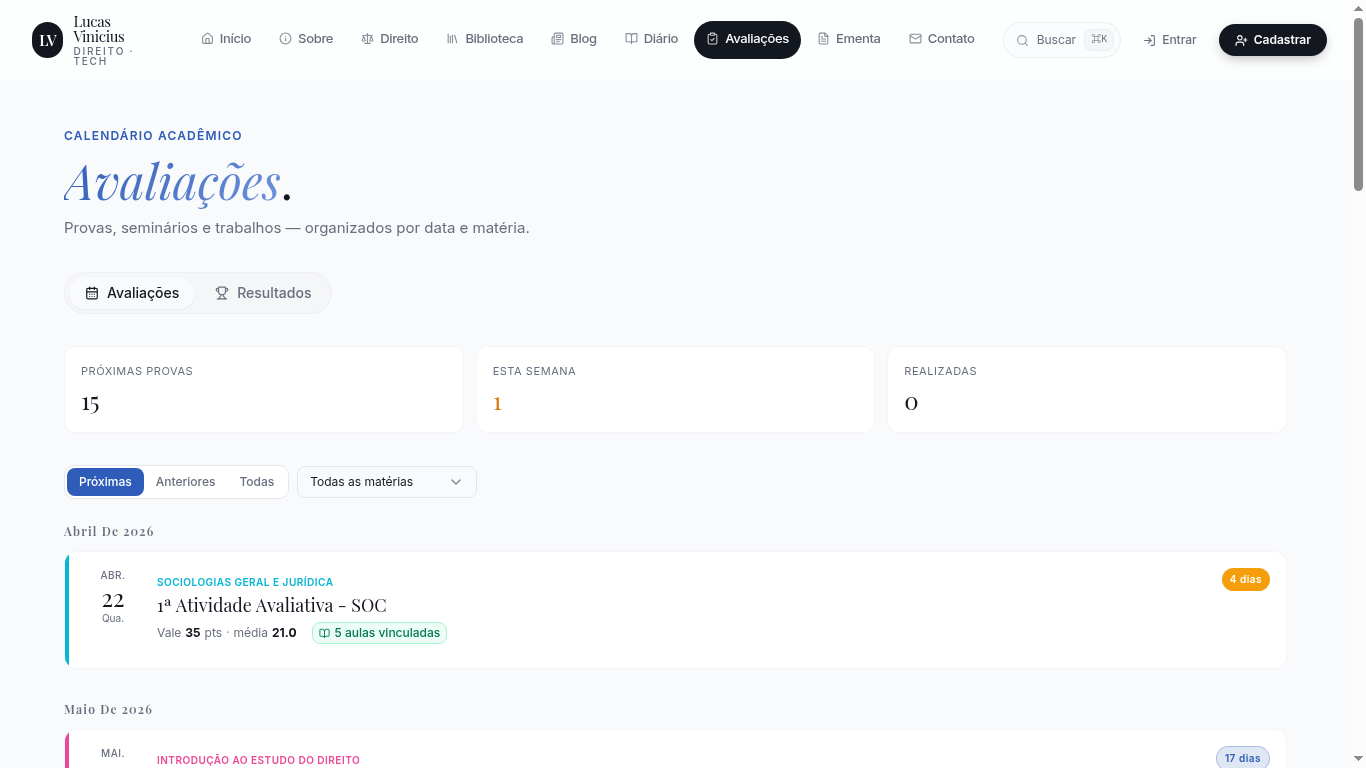Image resolution: width=1366 pixels, height=768 pixels.
Task: Show Todas evaluations filter
Action: point(257,482)
